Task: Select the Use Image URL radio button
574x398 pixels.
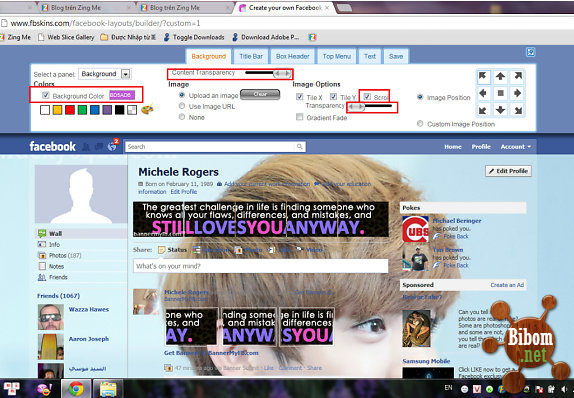Action: click(182, 106)
